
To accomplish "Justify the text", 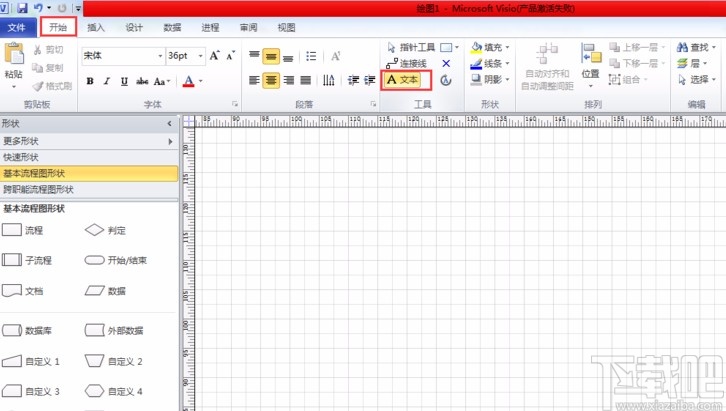I will [306, 81].
